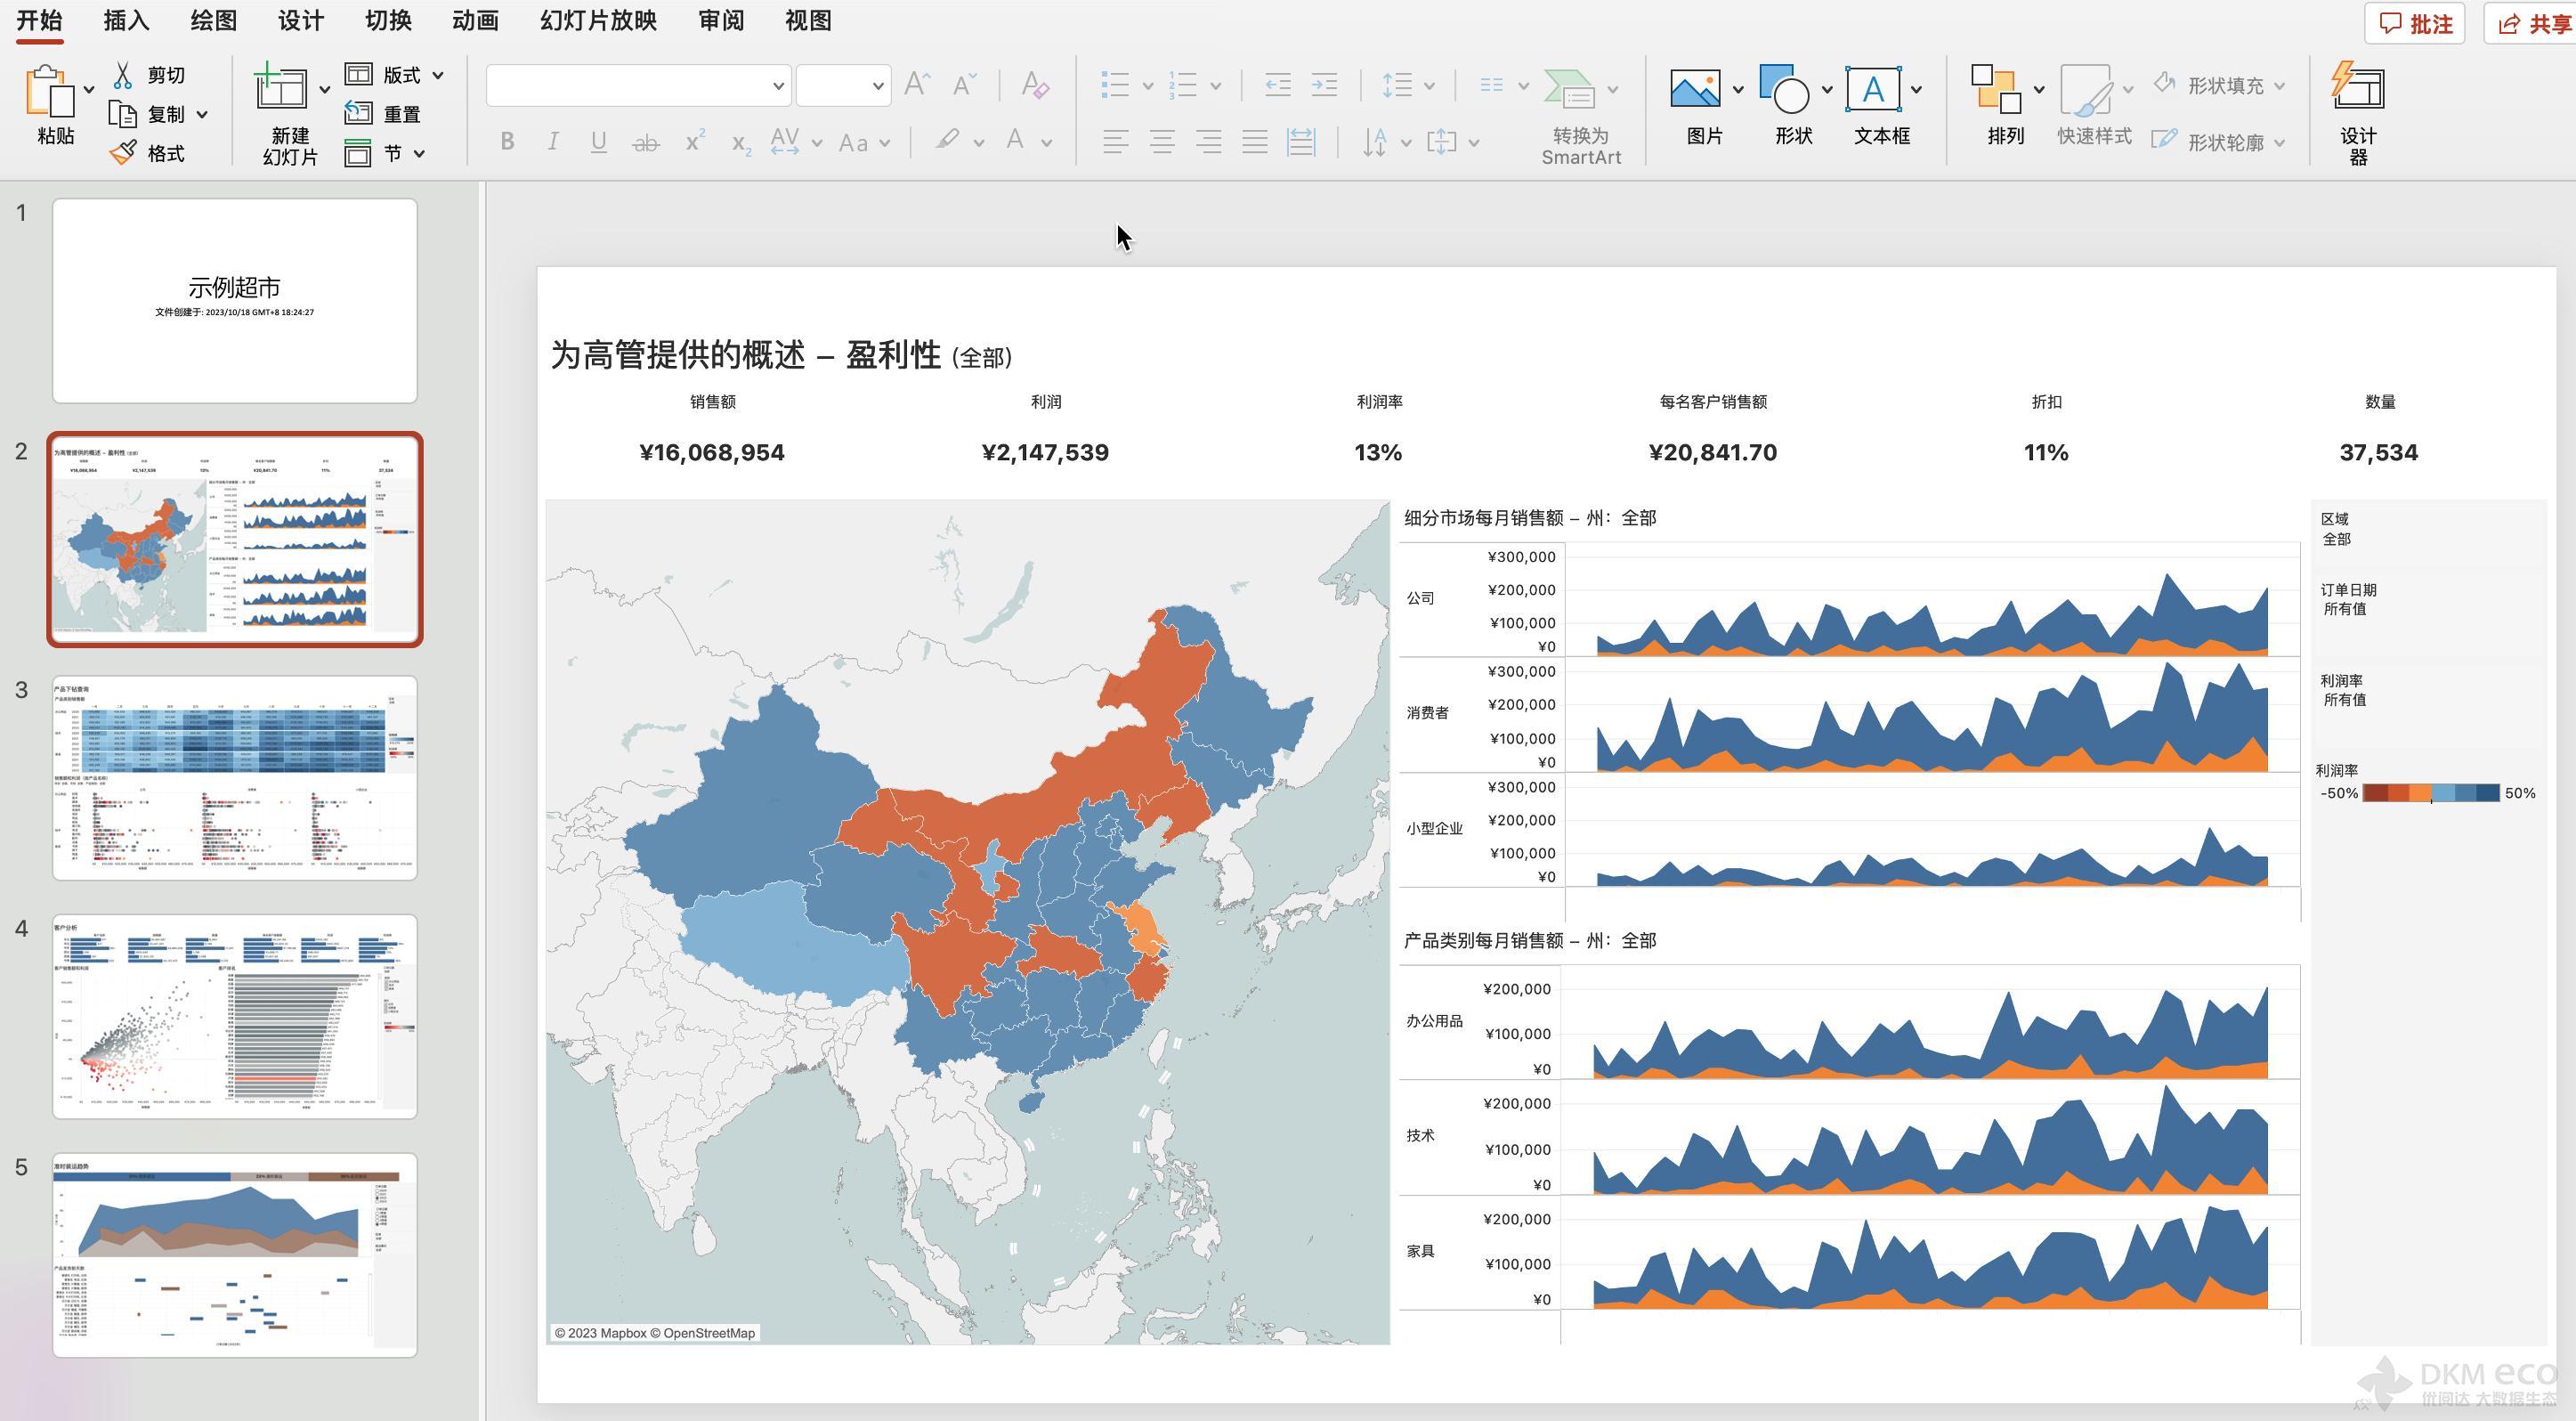Select slide 3 thumbnail in sidebar
This screenshot has height=1421, width=2576.
tap(234, 779)
